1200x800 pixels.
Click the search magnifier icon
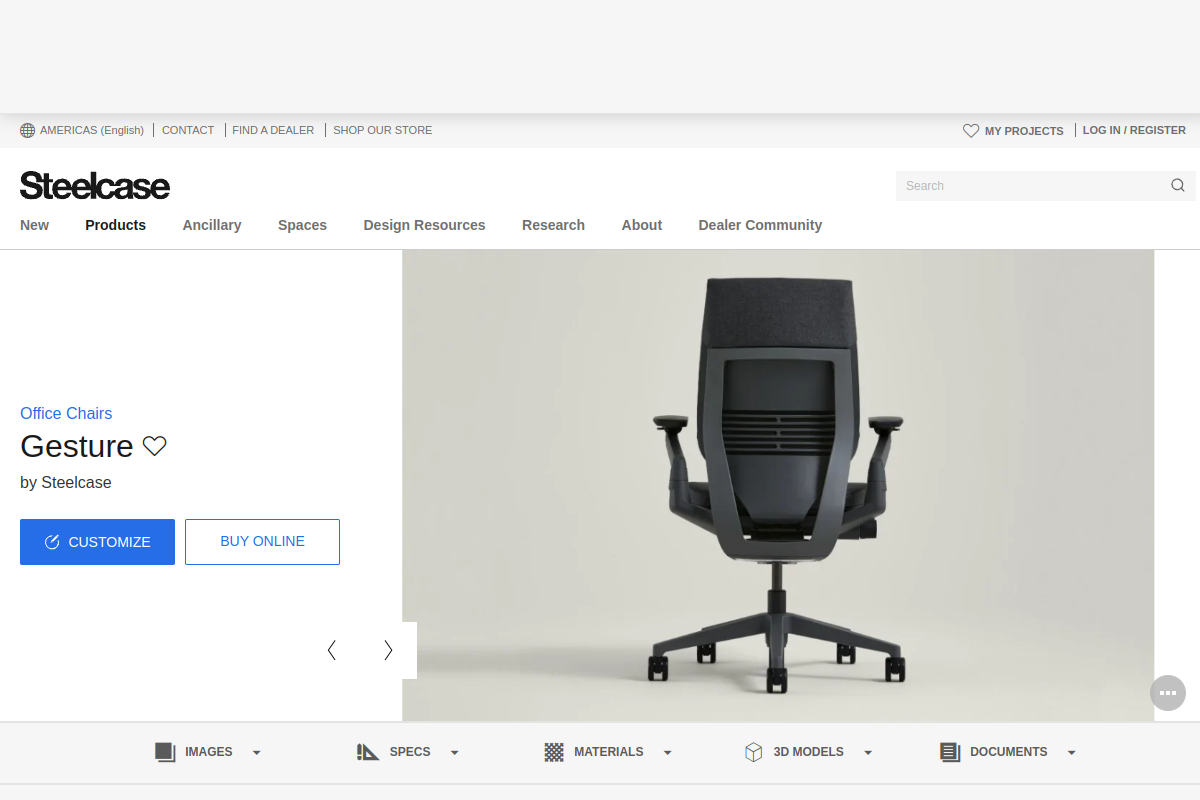pyautogui.click(x=1178, y=185)
